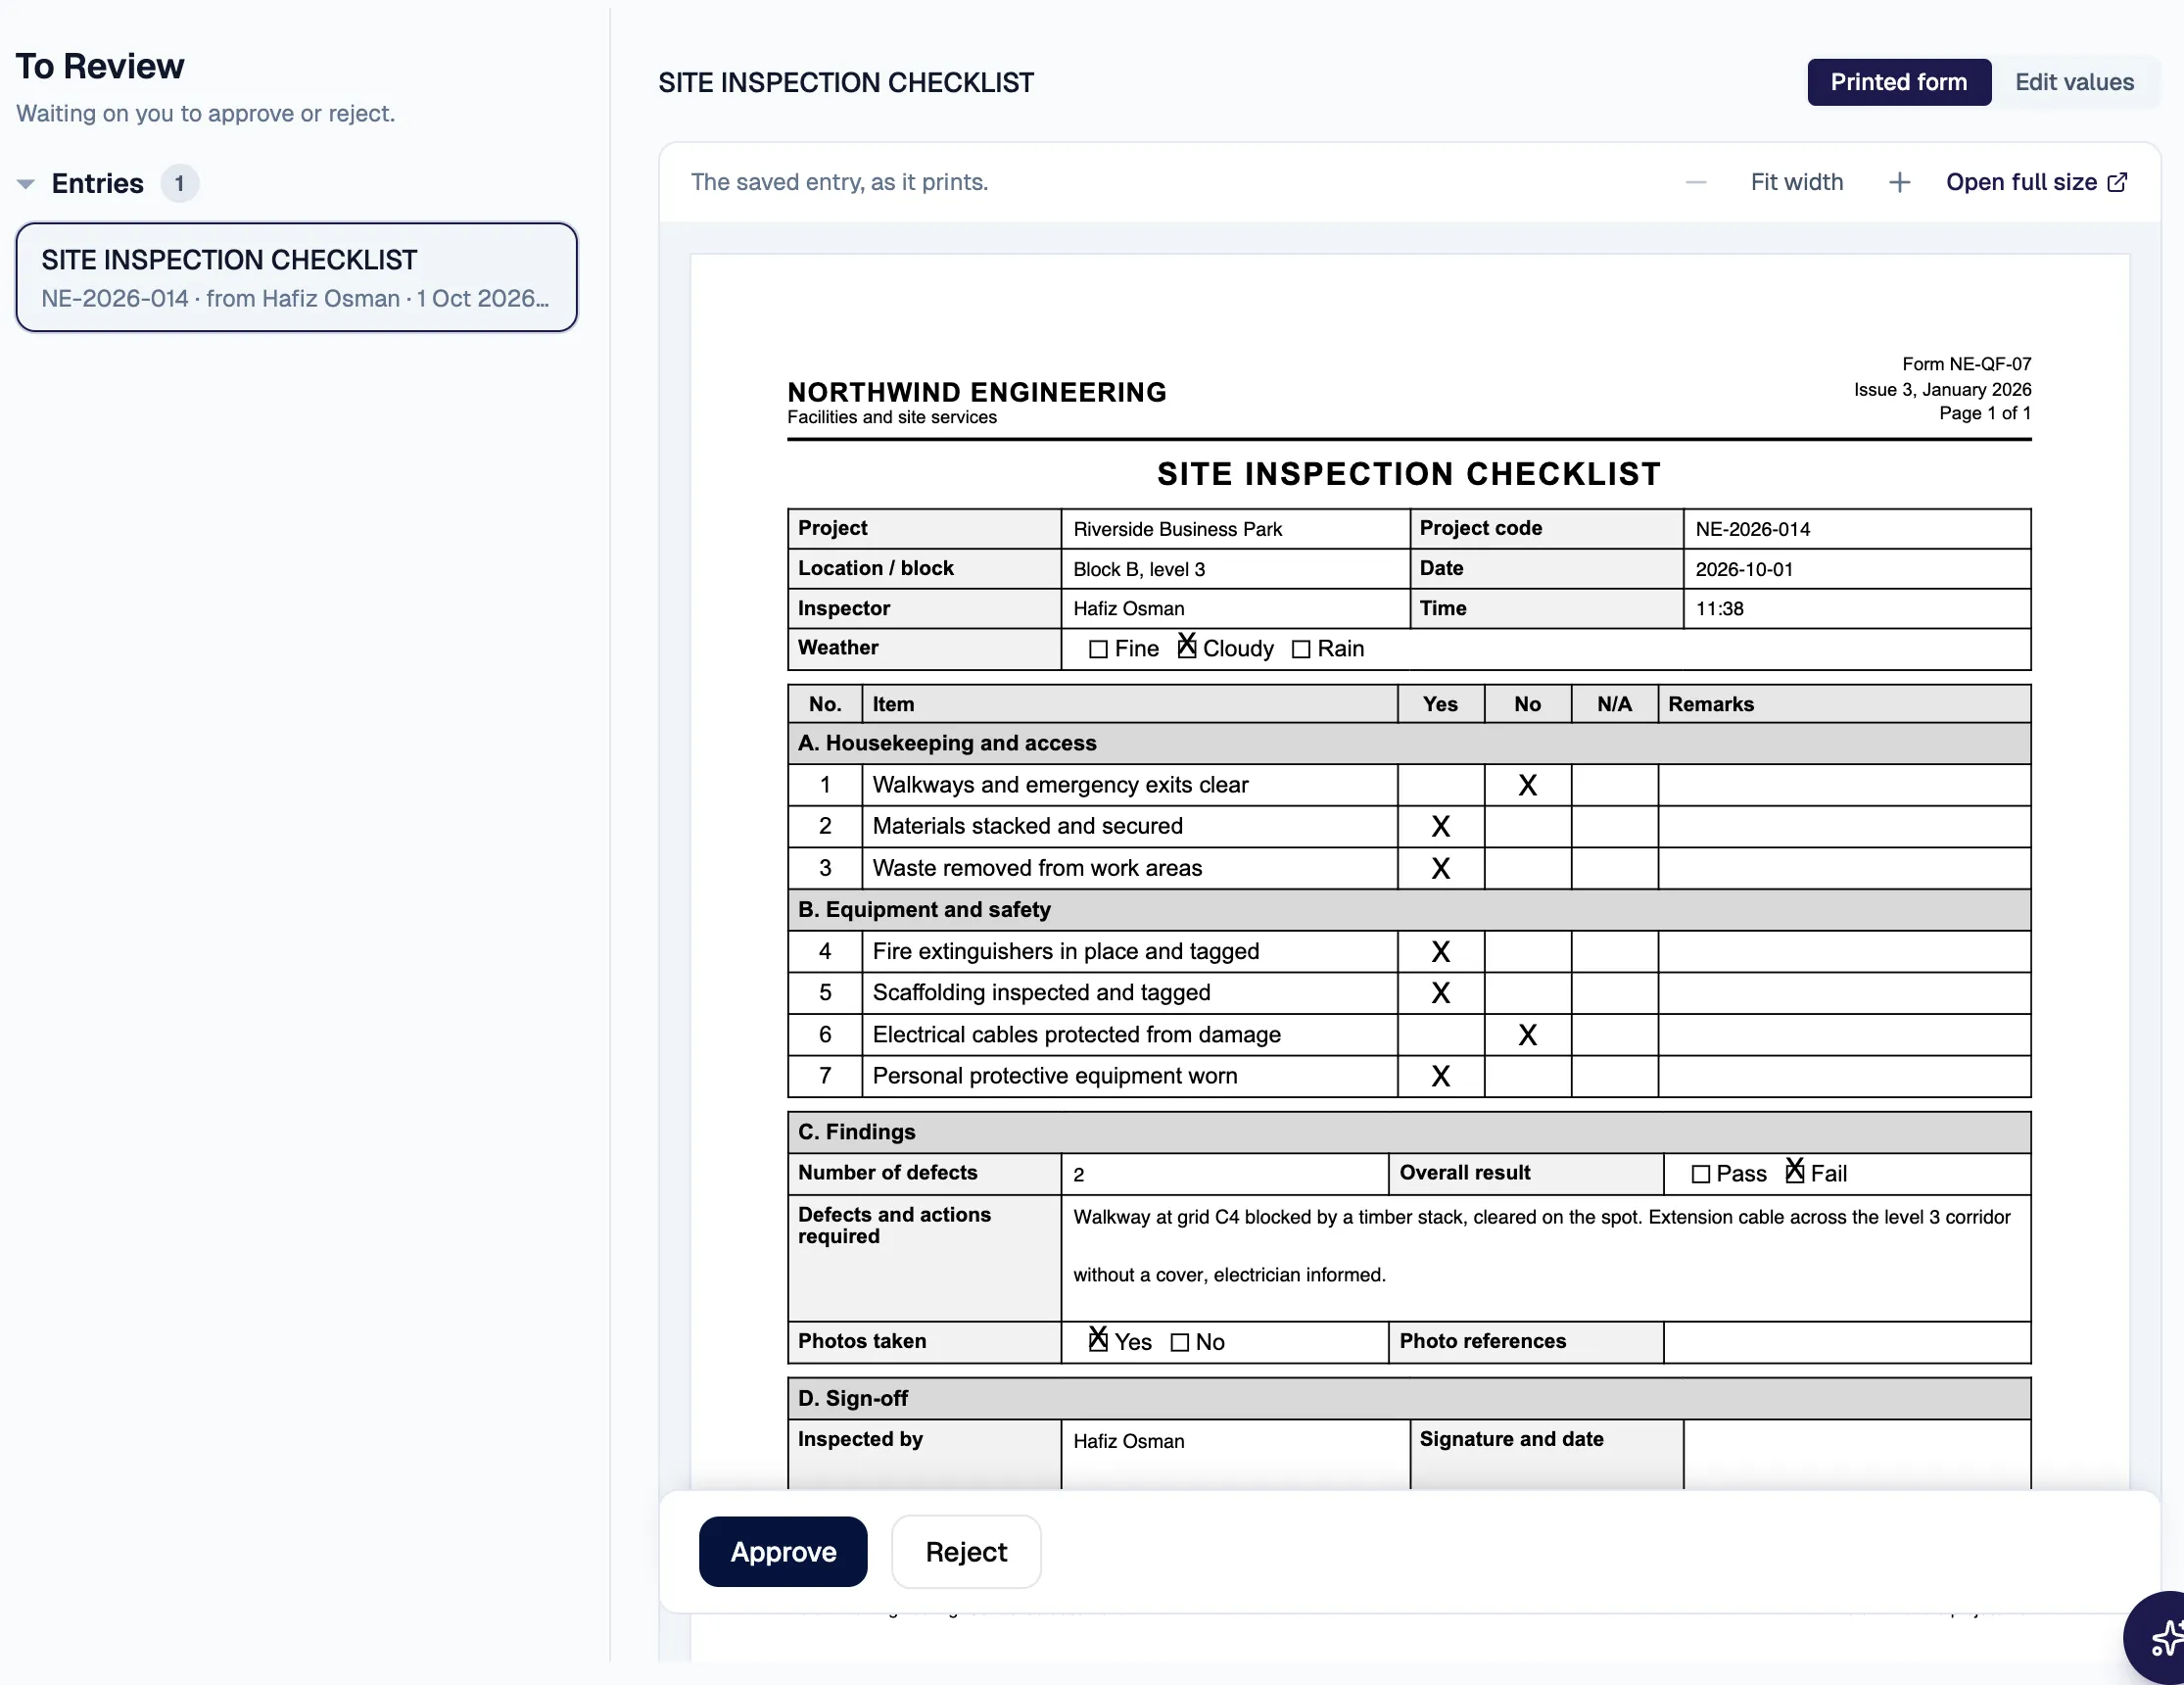Click Yes mark for Waste removed row
The image size is (2184, 1685).
click(1440, 869)
